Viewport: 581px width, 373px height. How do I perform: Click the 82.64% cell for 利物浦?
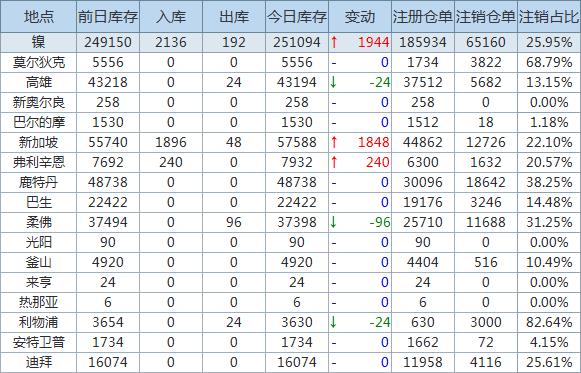click(x=549, y=322)
